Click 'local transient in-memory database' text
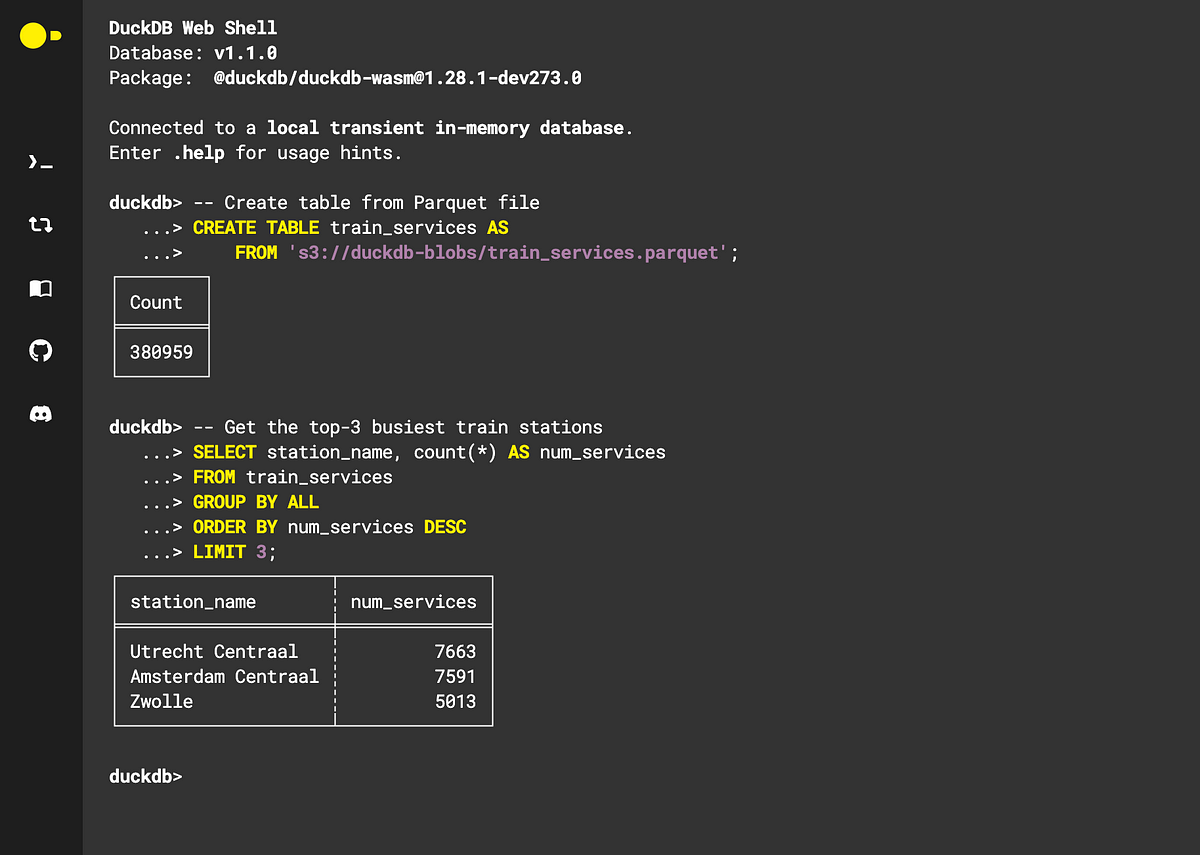1200x855 pixels. [x=445, y=128]
